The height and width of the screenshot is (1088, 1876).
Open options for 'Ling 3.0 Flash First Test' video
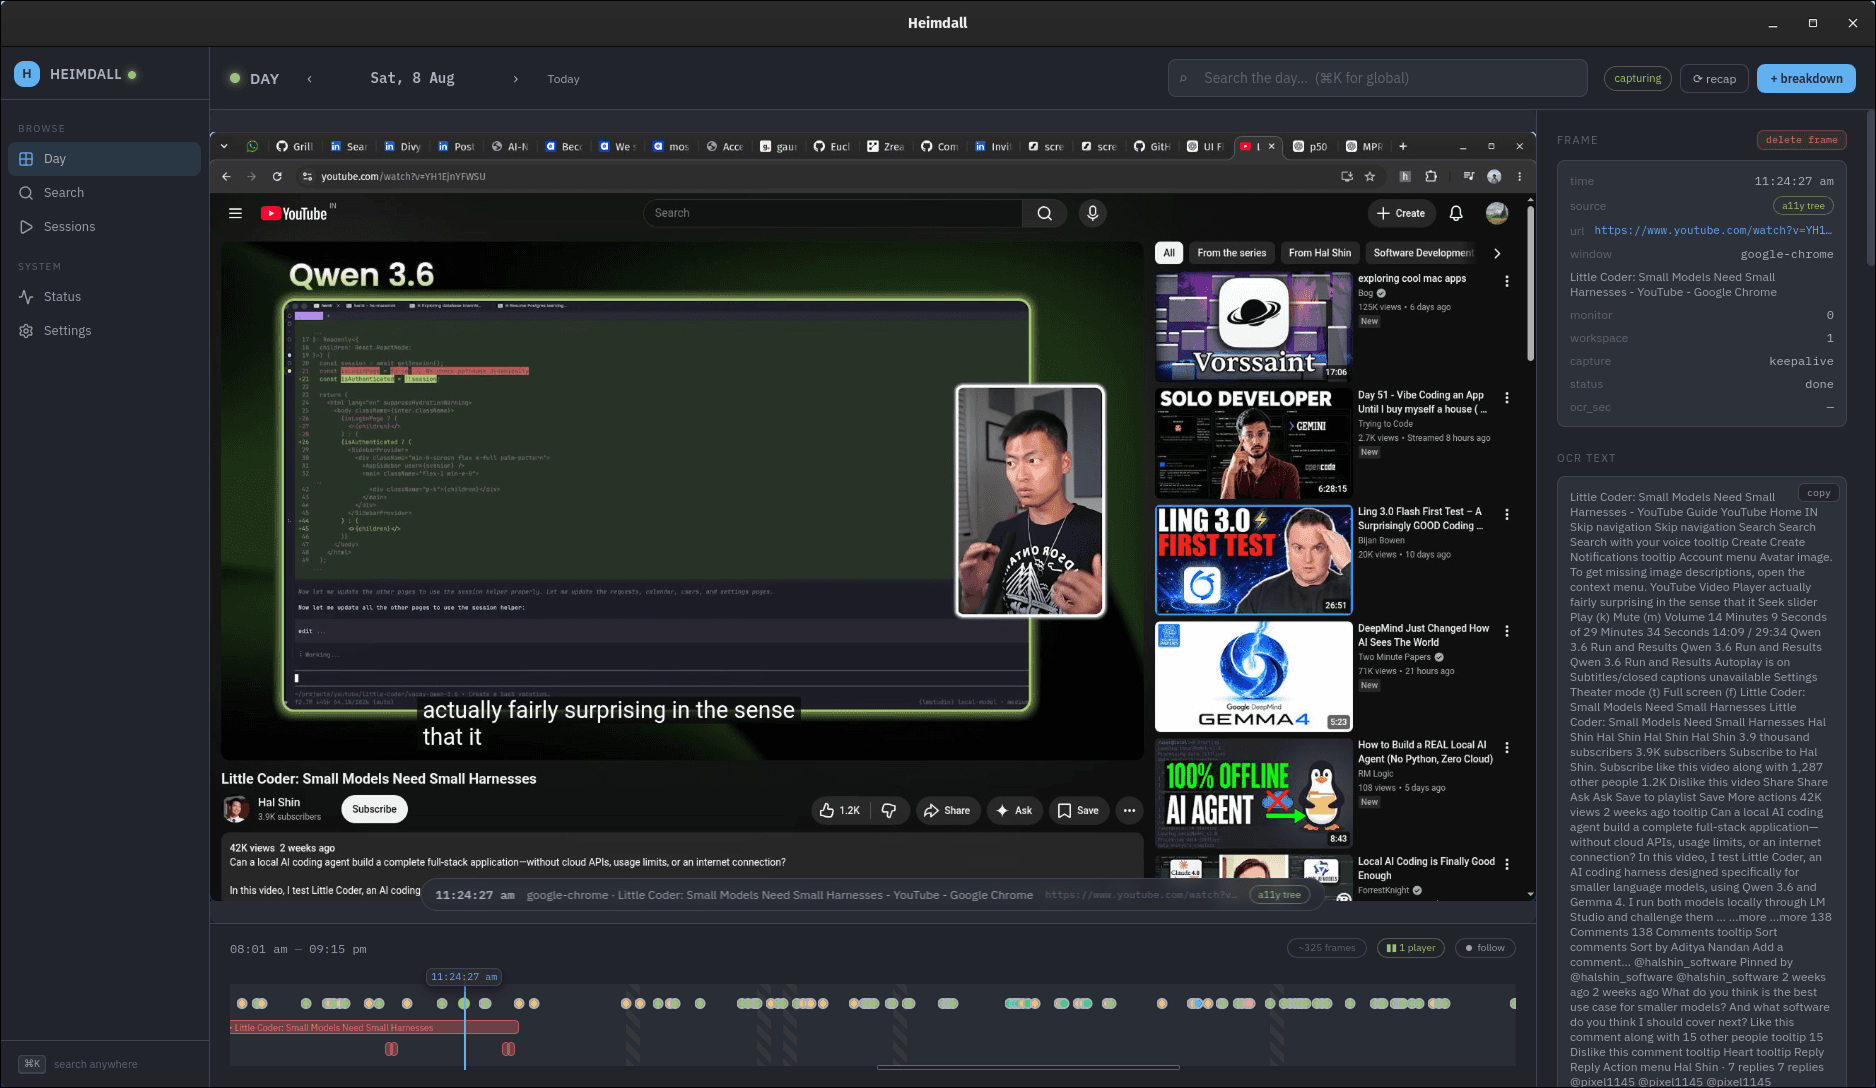click(1506, 514)
